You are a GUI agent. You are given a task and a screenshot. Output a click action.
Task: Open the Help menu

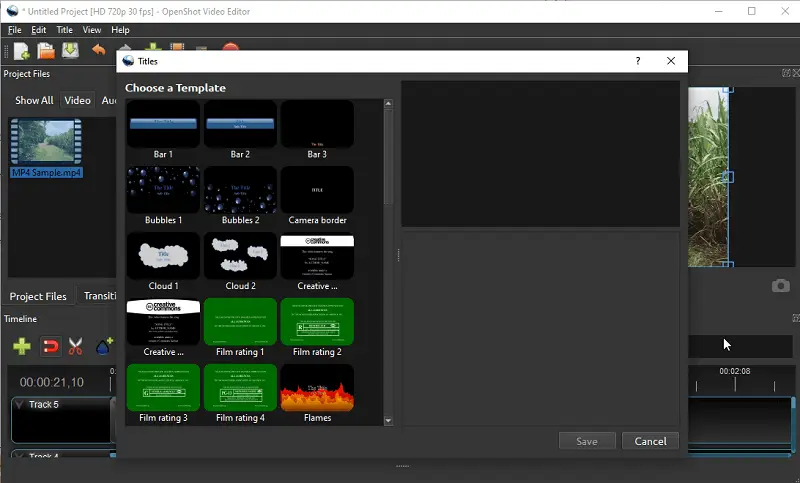pos(120,30)
